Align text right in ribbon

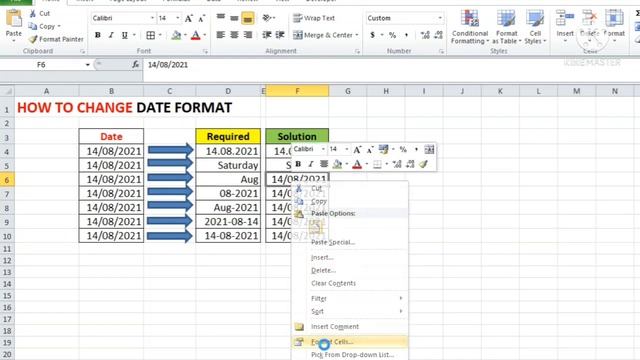(x=248, y=35)
